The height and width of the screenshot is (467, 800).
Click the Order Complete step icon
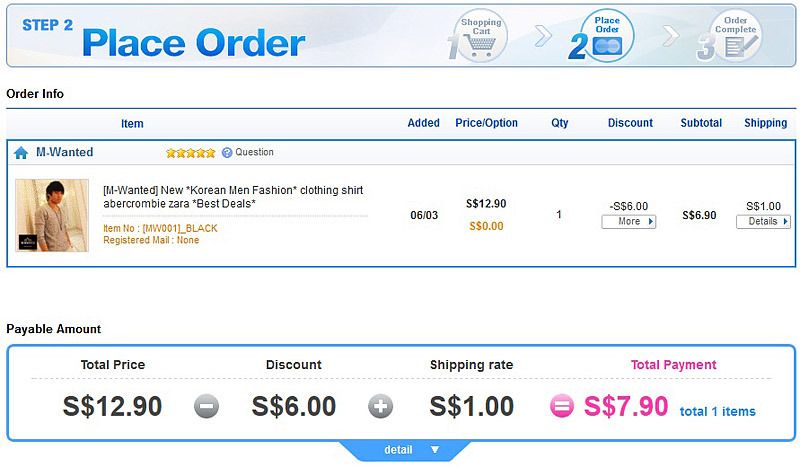coord(733,36)
